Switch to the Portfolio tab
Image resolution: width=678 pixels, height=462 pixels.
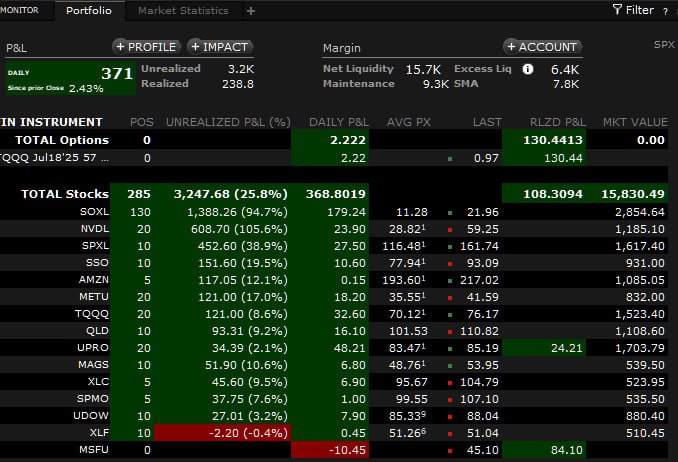89,10
